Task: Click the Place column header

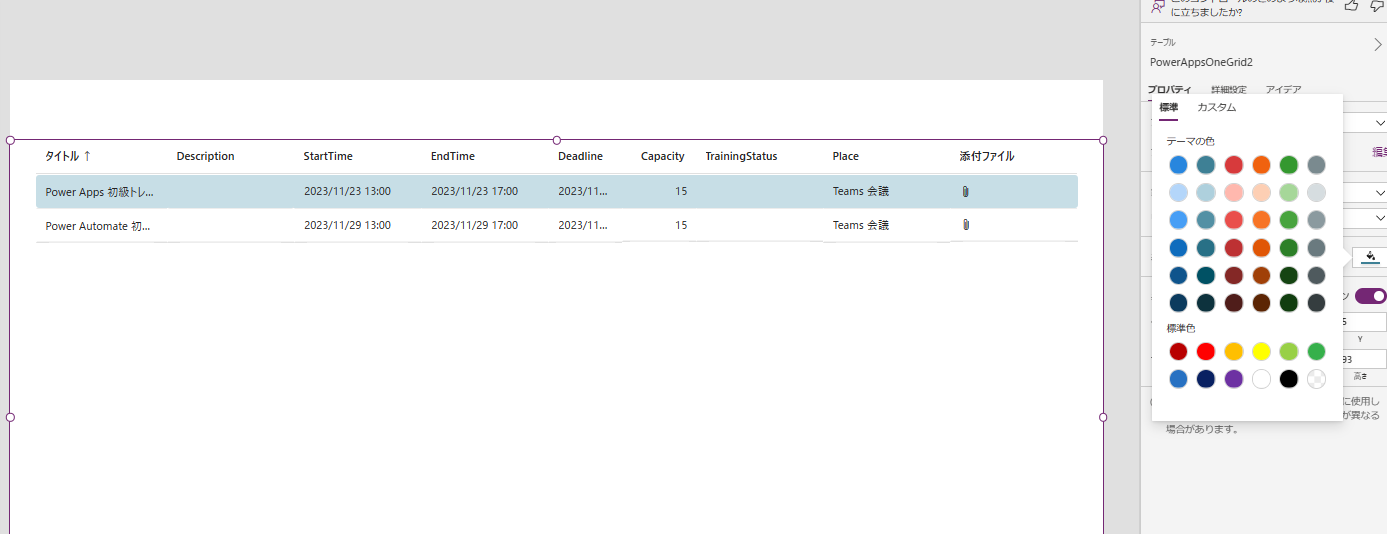Action: point(846,156)
